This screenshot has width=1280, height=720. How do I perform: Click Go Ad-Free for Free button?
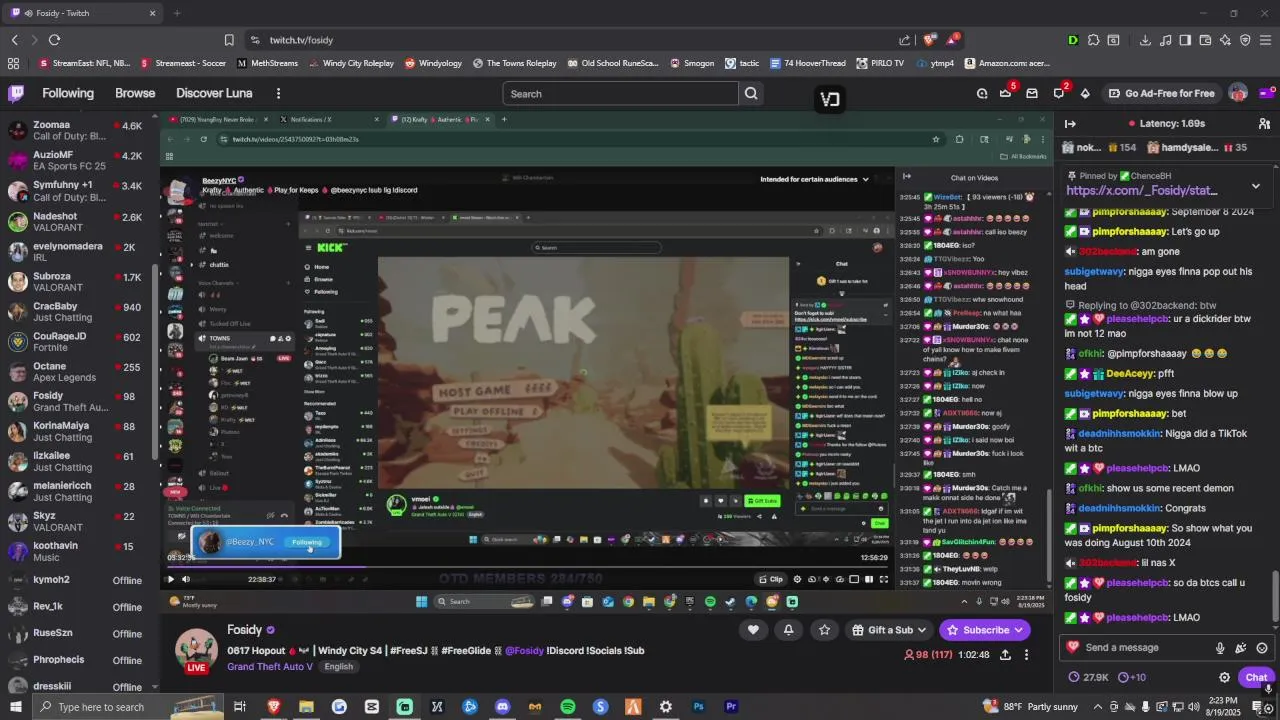click(x=1161, y=94)
